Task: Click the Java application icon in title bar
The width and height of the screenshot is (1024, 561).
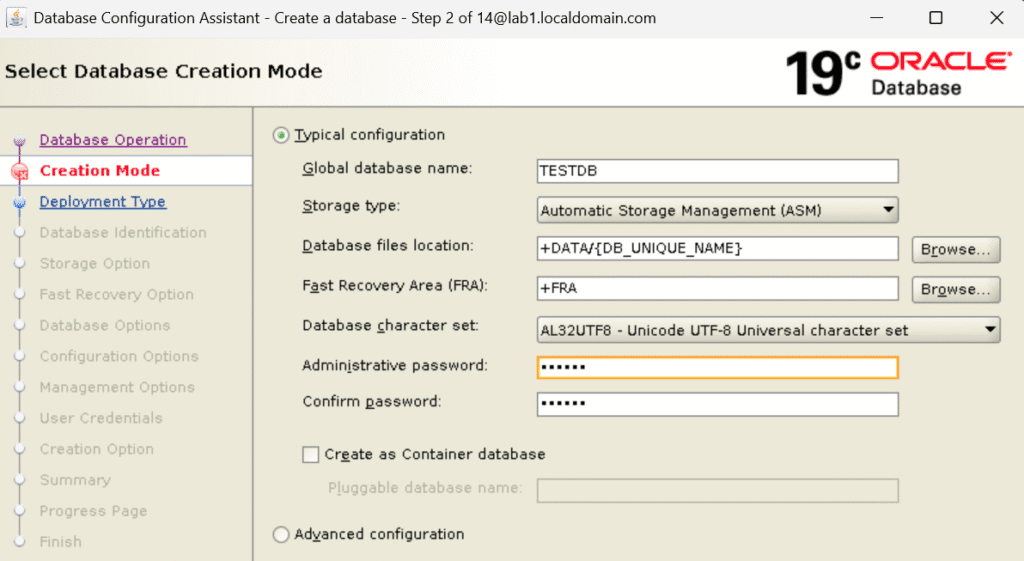Action: (16, 18)
